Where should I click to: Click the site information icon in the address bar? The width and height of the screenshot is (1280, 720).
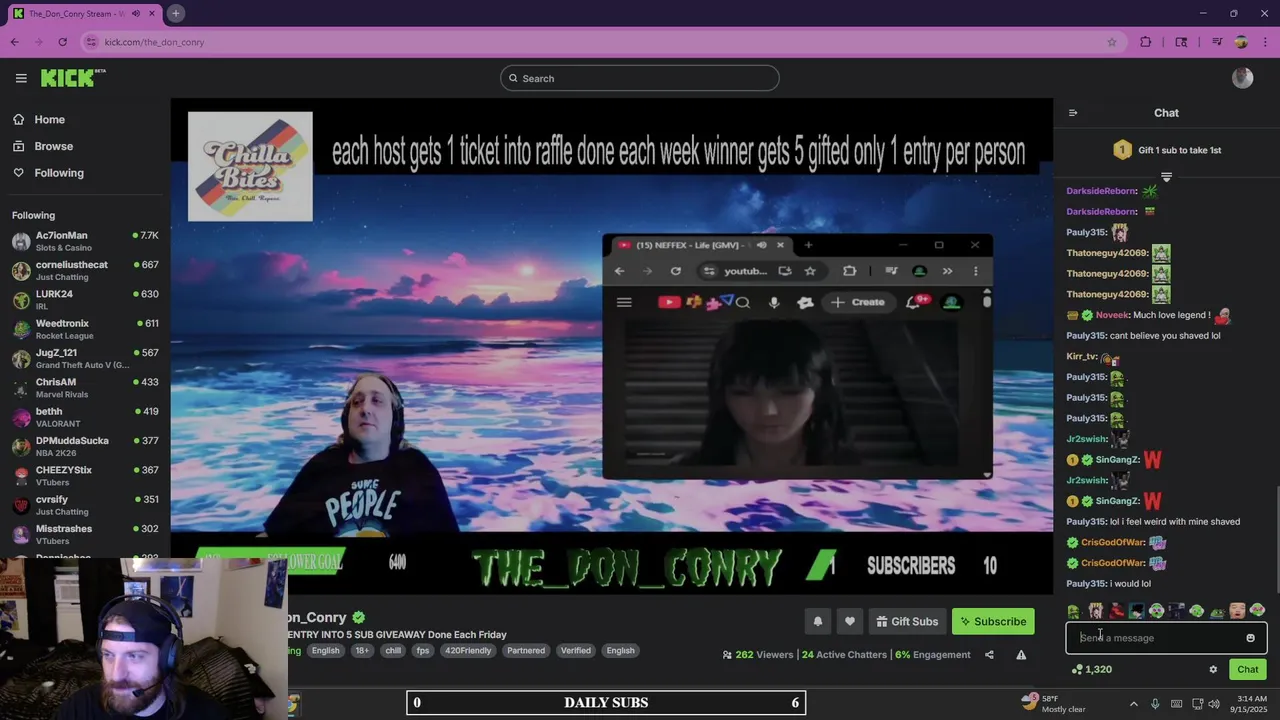91,42
